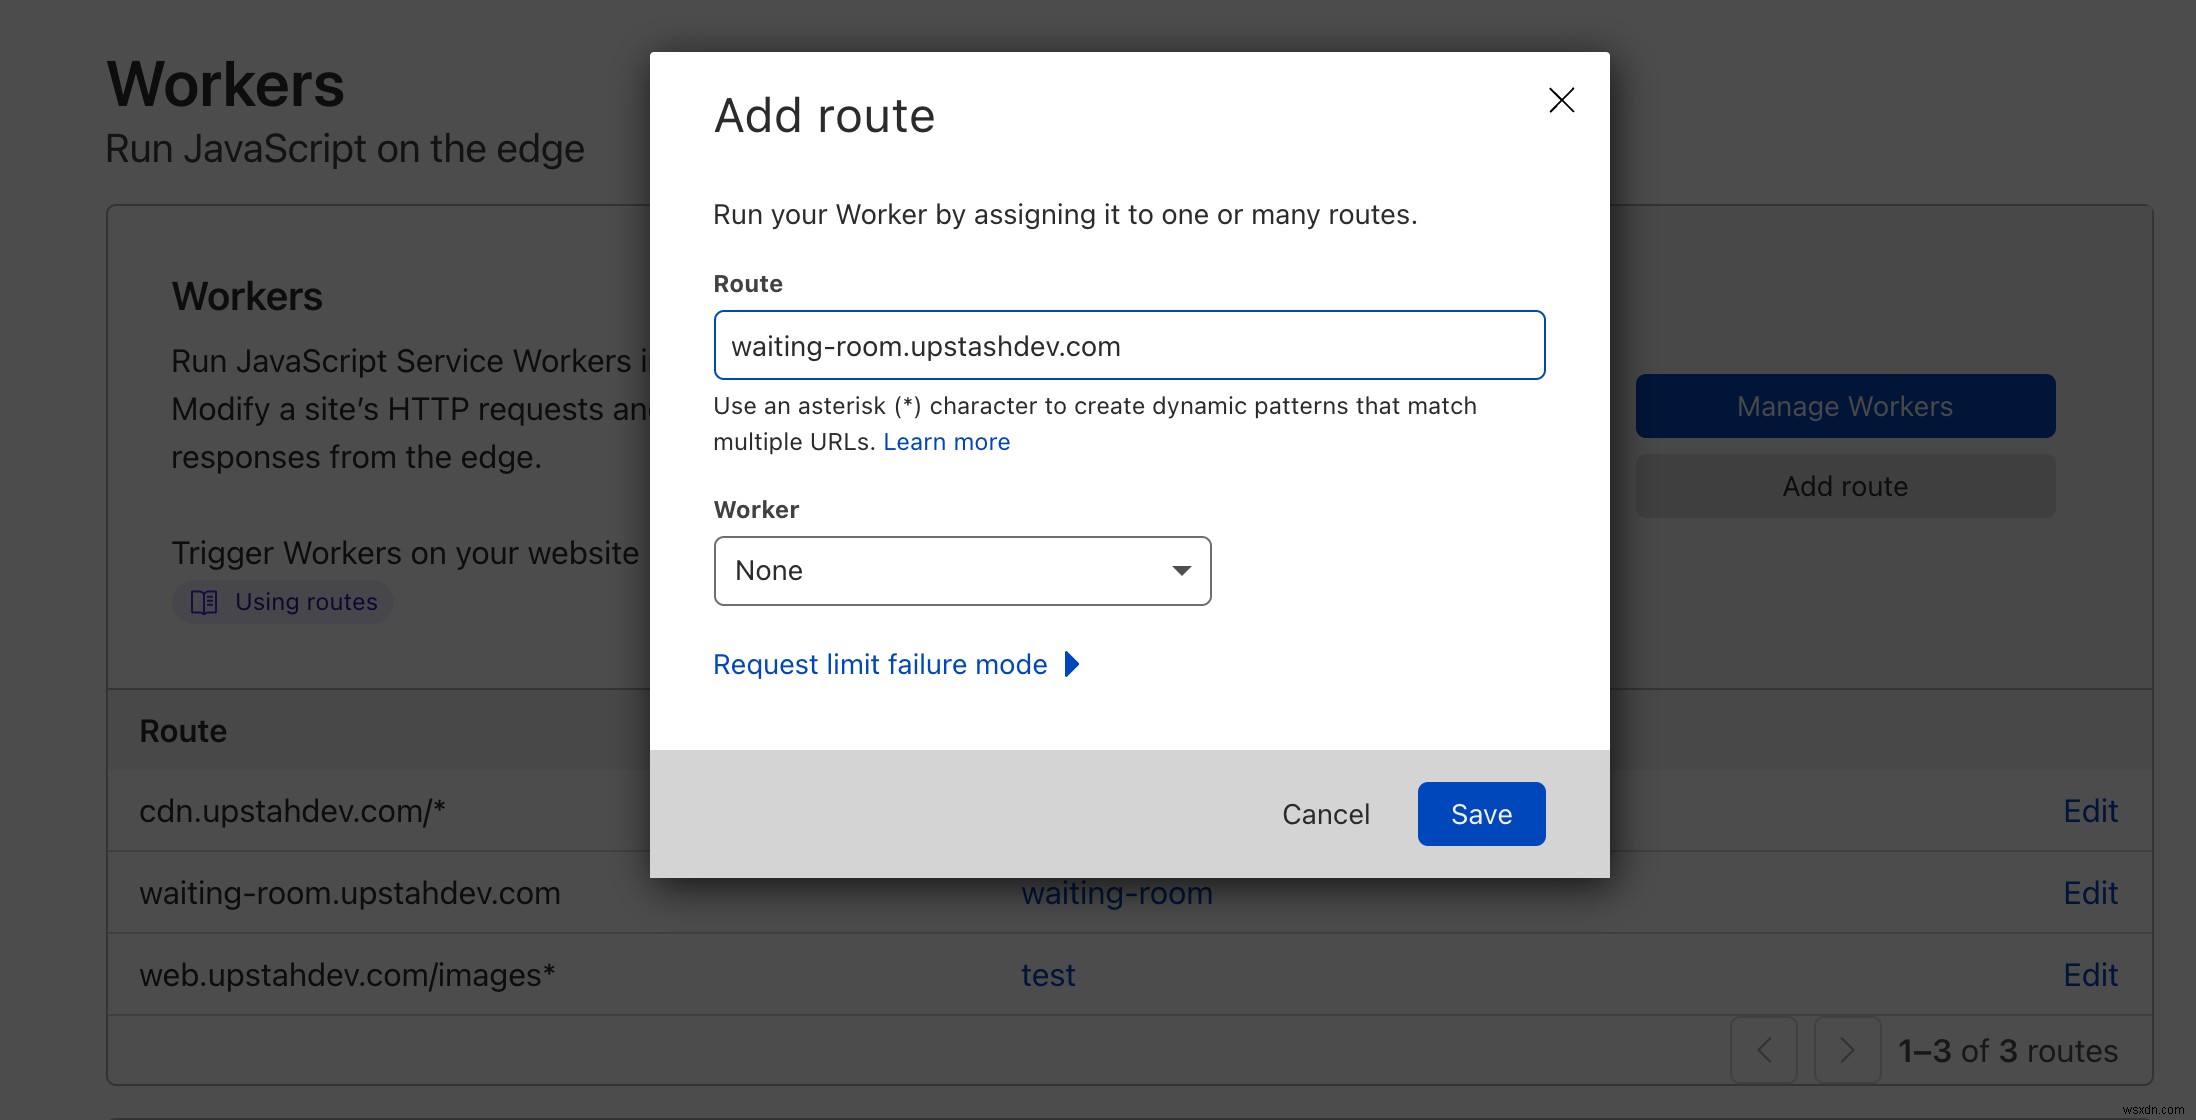Select the Route text input field

(x=1129, y=345)
